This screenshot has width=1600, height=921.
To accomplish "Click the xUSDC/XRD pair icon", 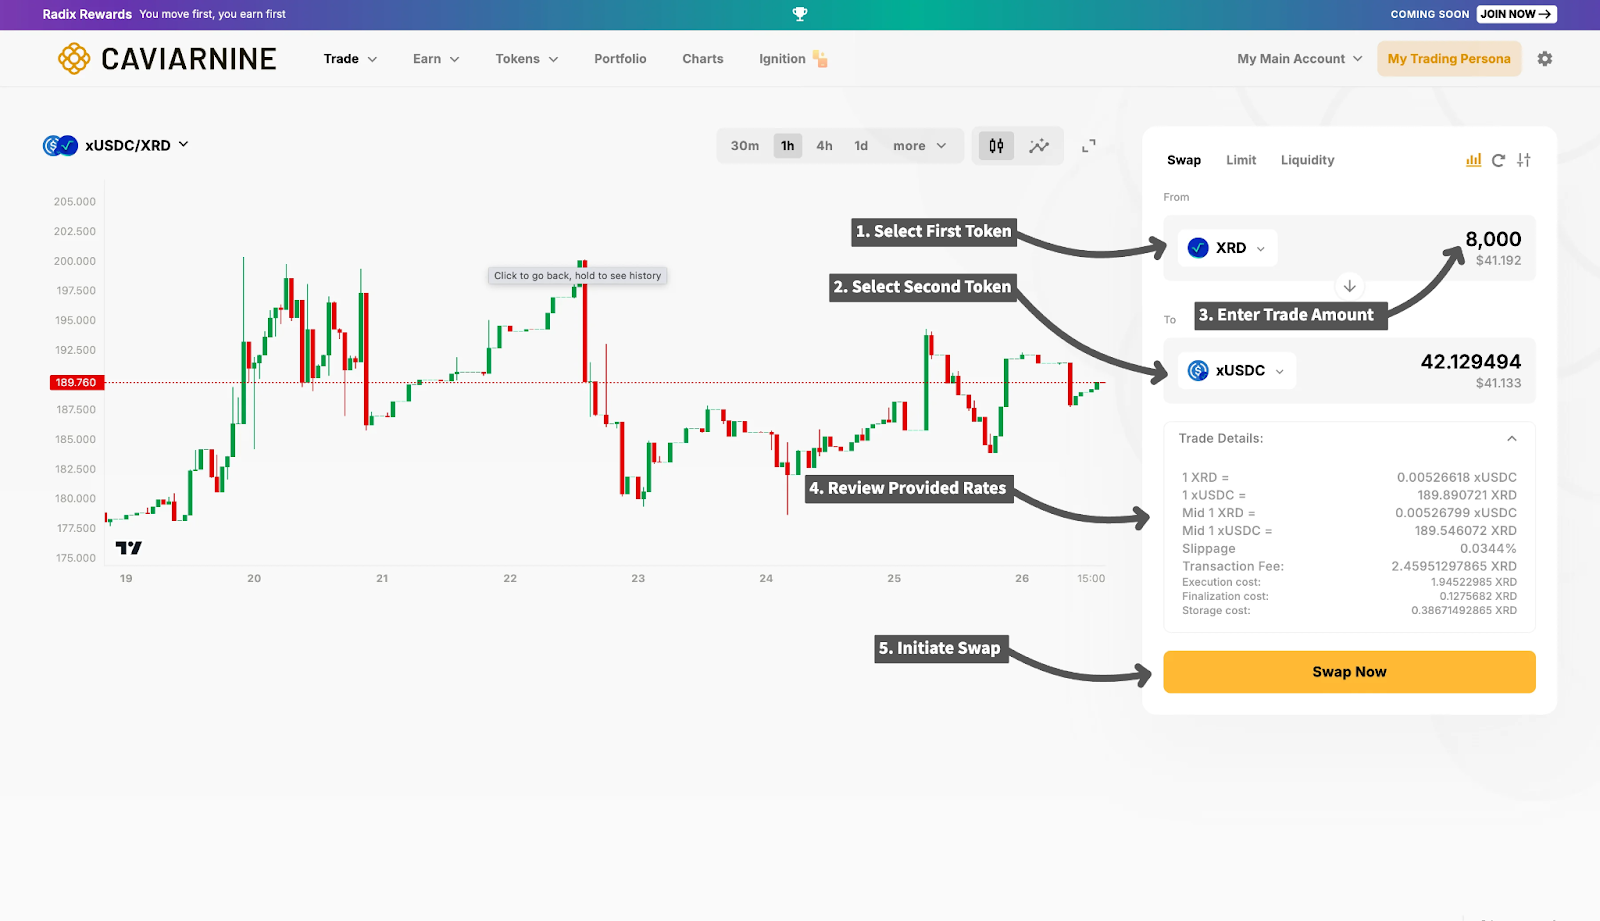I will pos(60,146).
